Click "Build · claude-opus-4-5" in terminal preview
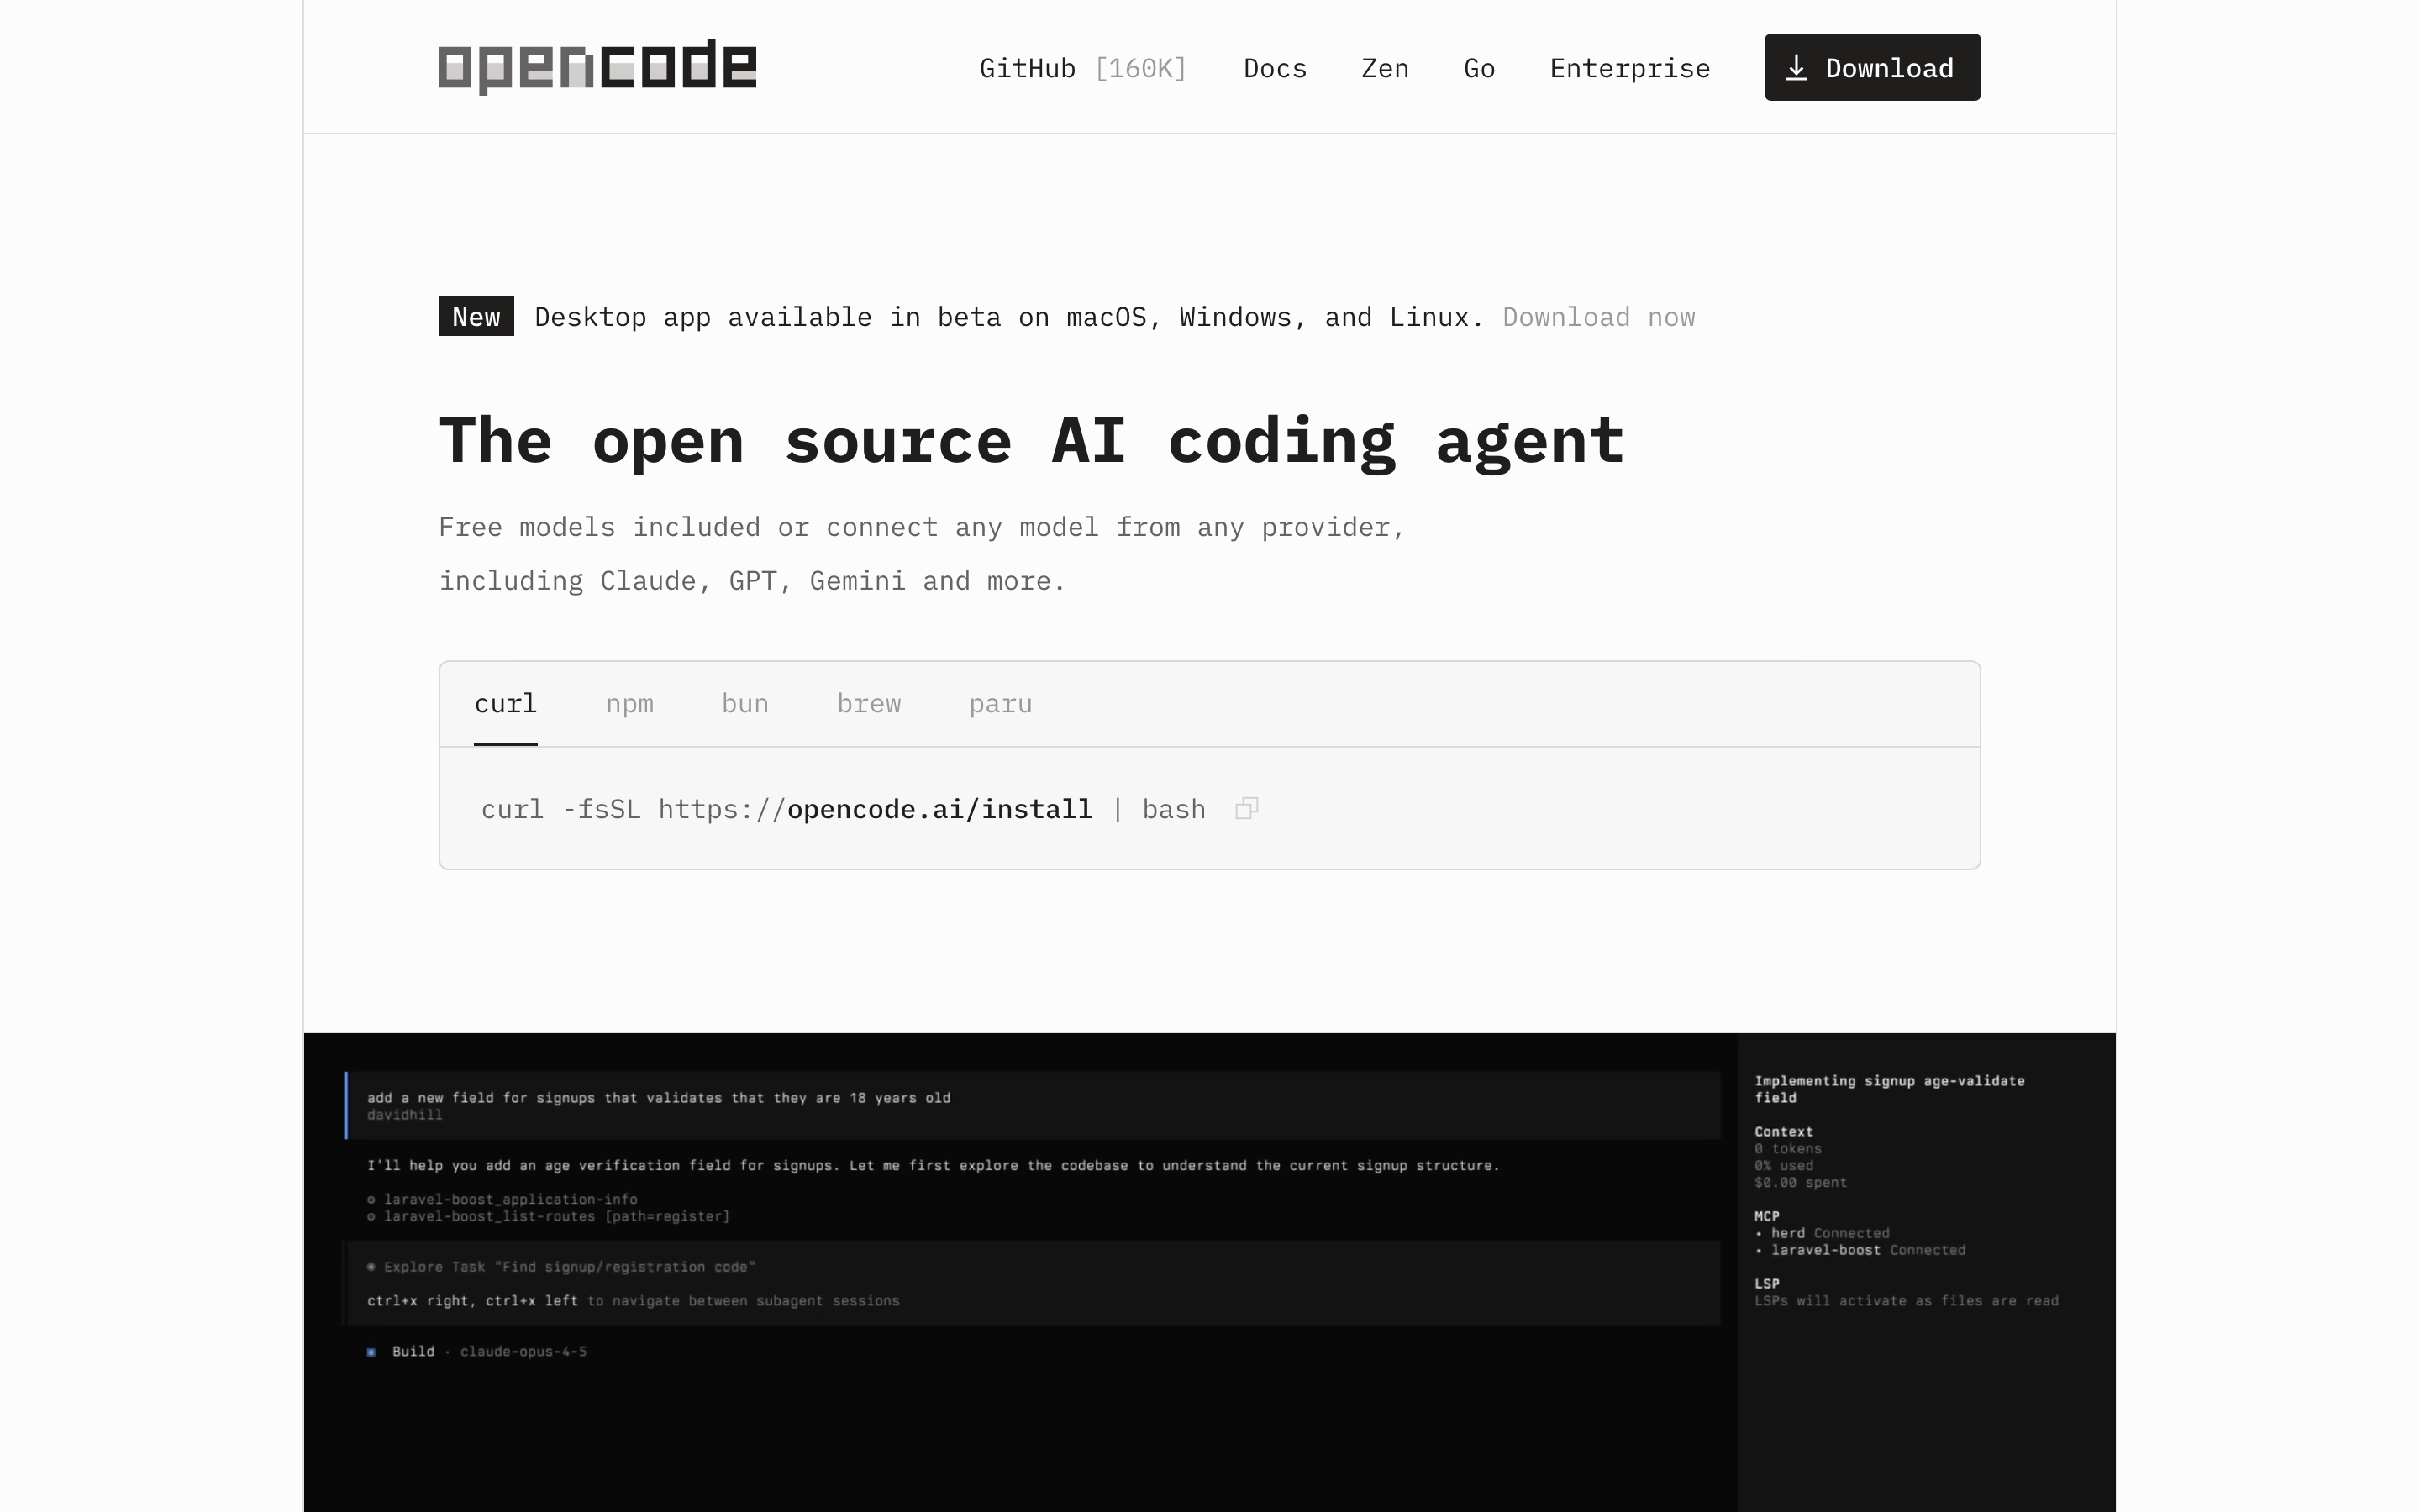The width and height of the screenshot is (2420, 1512). [x=477, y=1351]
